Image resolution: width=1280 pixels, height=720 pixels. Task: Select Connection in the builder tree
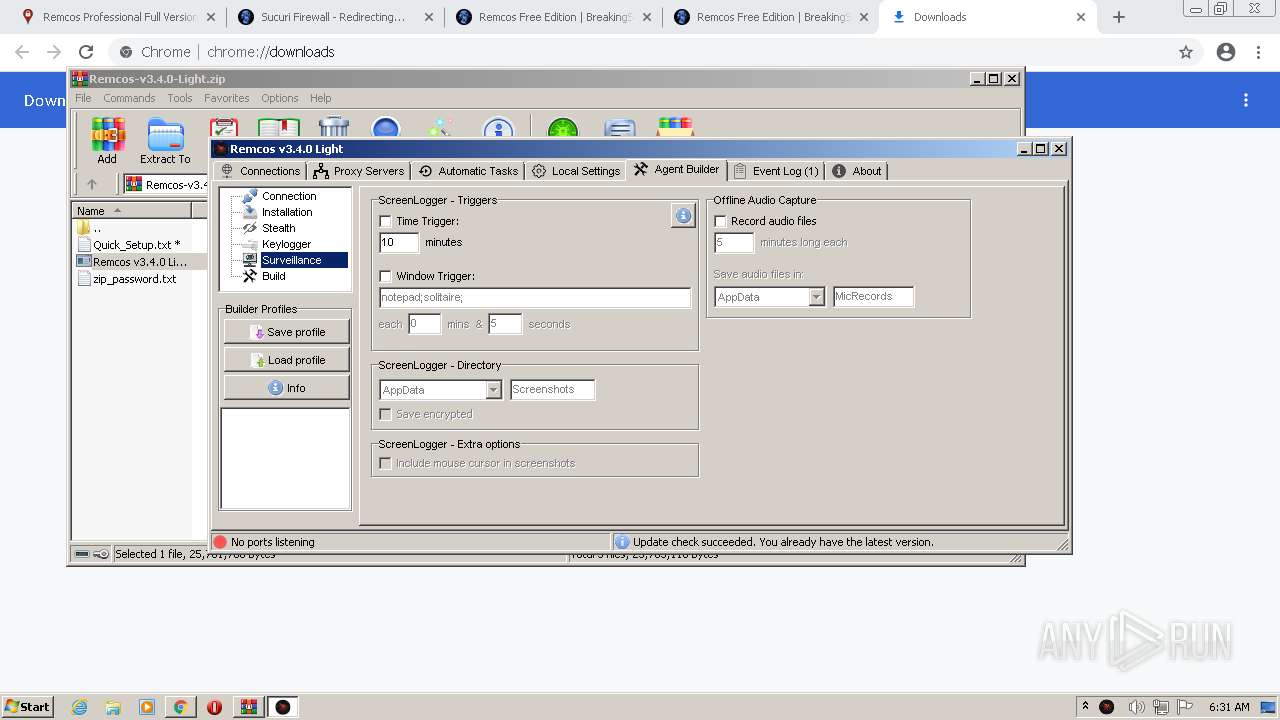click(x=289, y=196)
